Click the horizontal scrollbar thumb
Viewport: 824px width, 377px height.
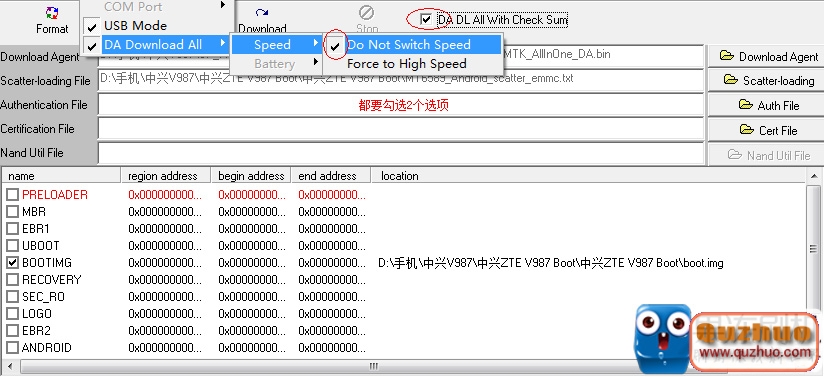coord(373,366)
